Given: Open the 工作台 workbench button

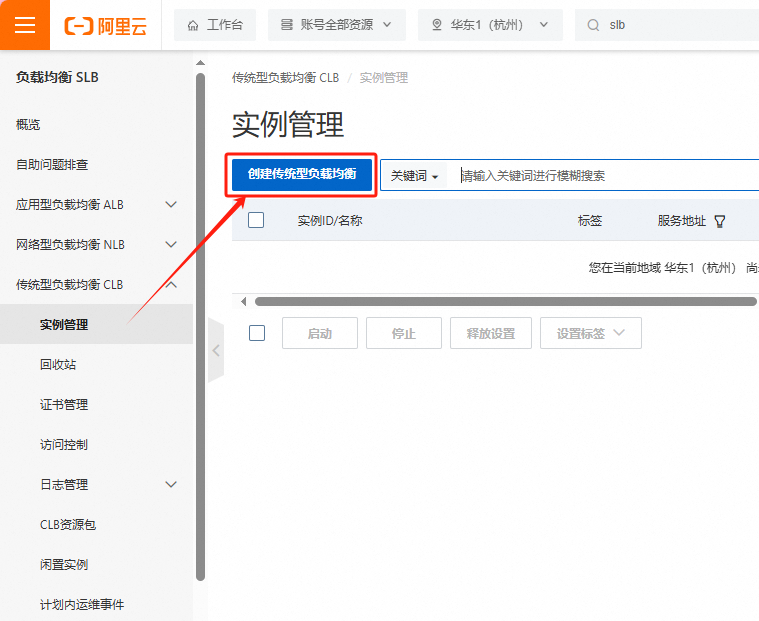Looking at the screenshot, I should pos(215,25).
